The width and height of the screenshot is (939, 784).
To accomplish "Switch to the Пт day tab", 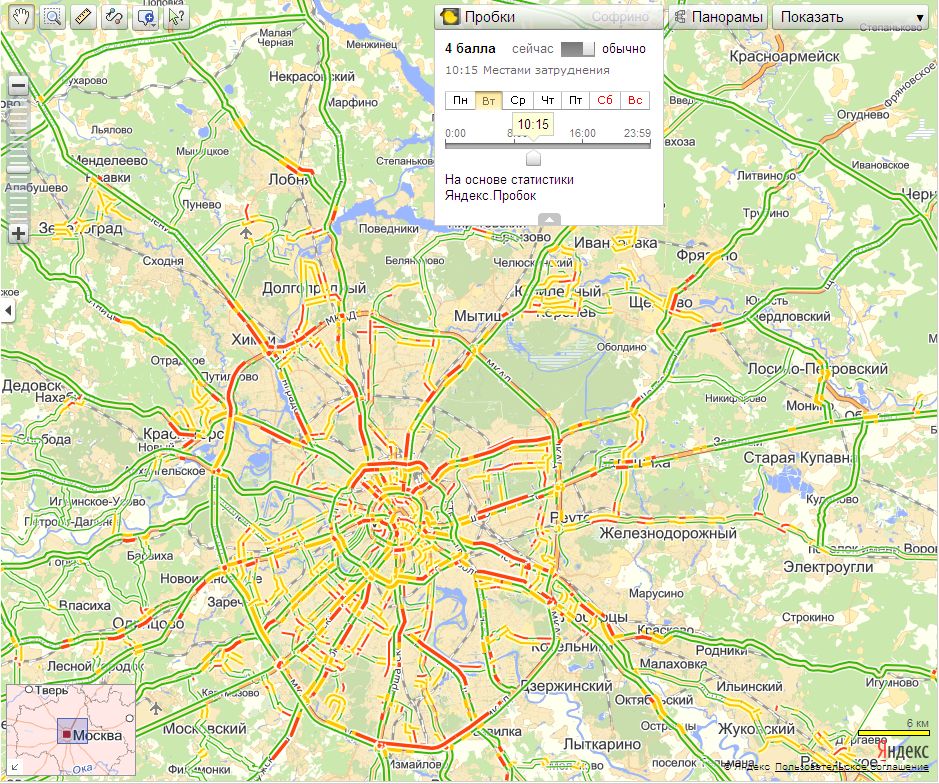I will tap(575, 100).
